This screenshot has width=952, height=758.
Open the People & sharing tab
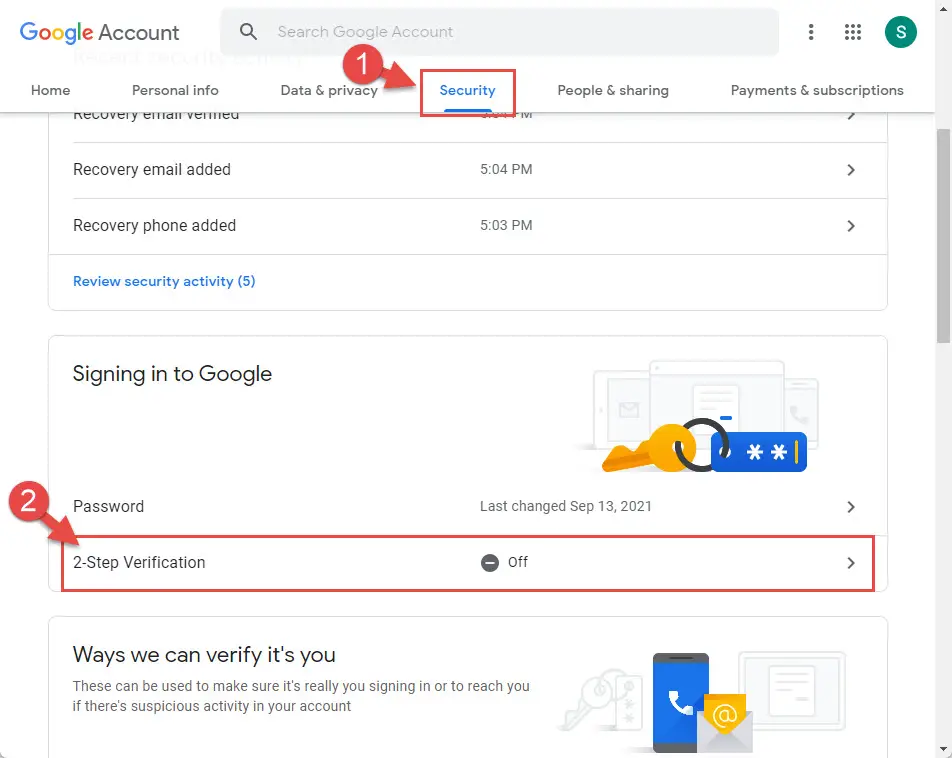point(613,90)
